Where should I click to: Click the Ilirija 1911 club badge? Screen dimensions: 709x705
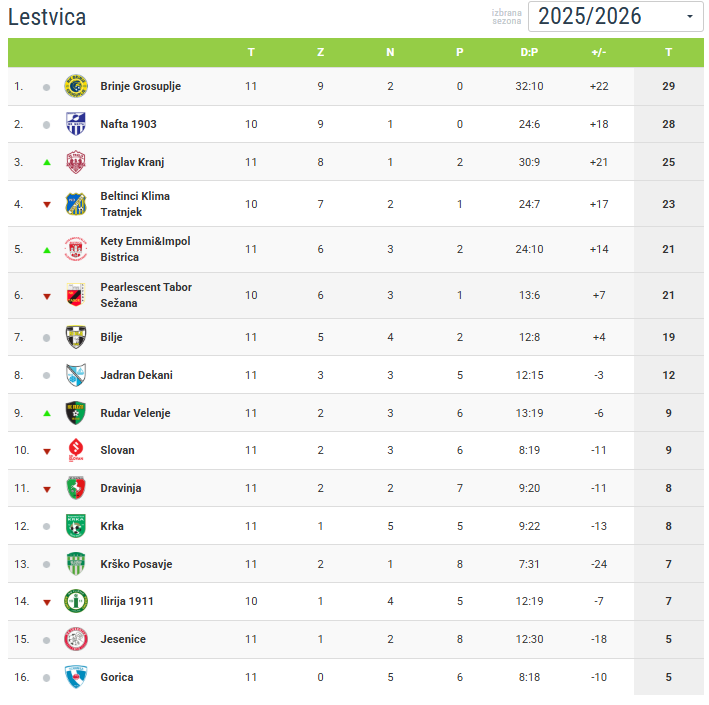(76, 601)
